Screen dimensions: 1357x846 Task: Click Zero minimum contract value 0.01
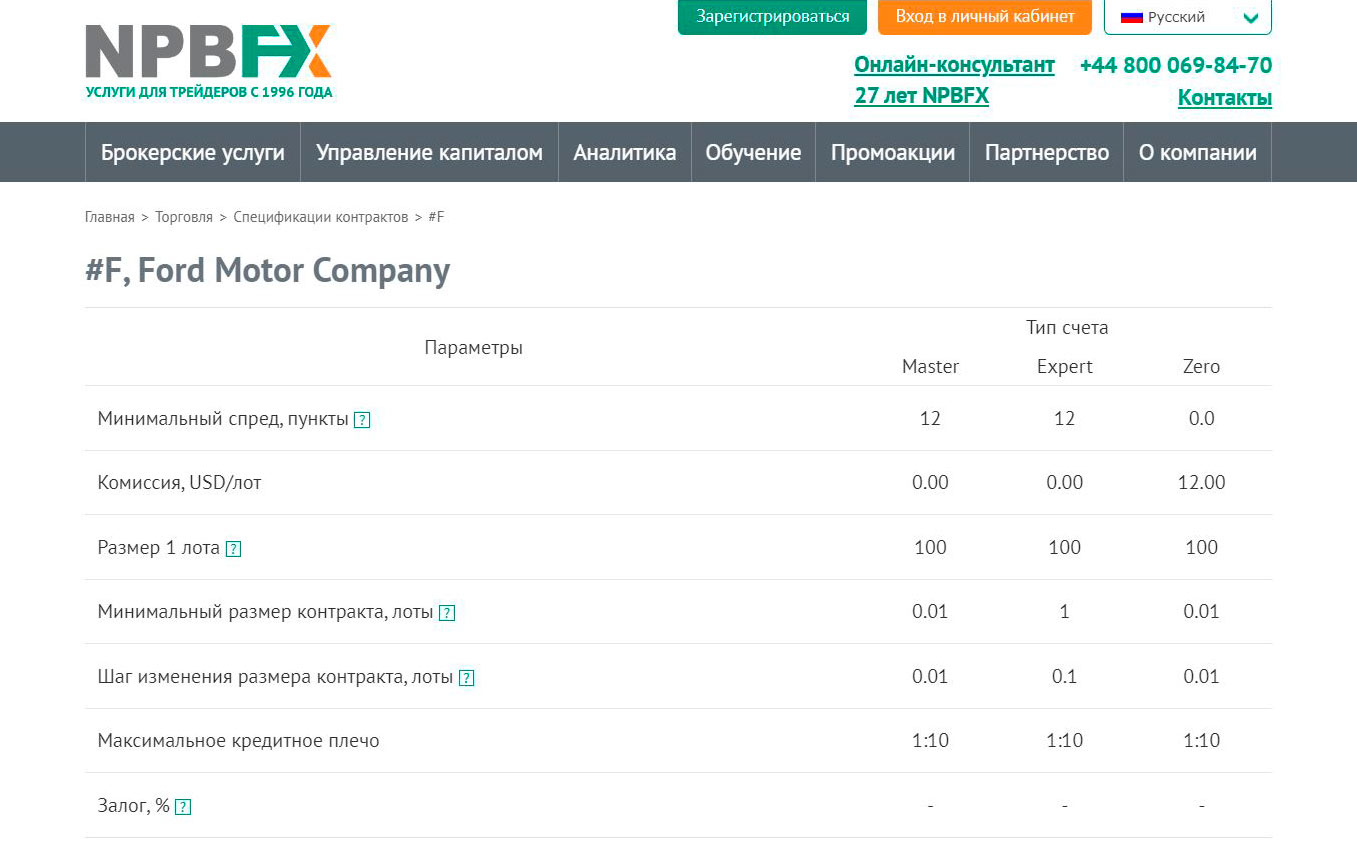1201,612
